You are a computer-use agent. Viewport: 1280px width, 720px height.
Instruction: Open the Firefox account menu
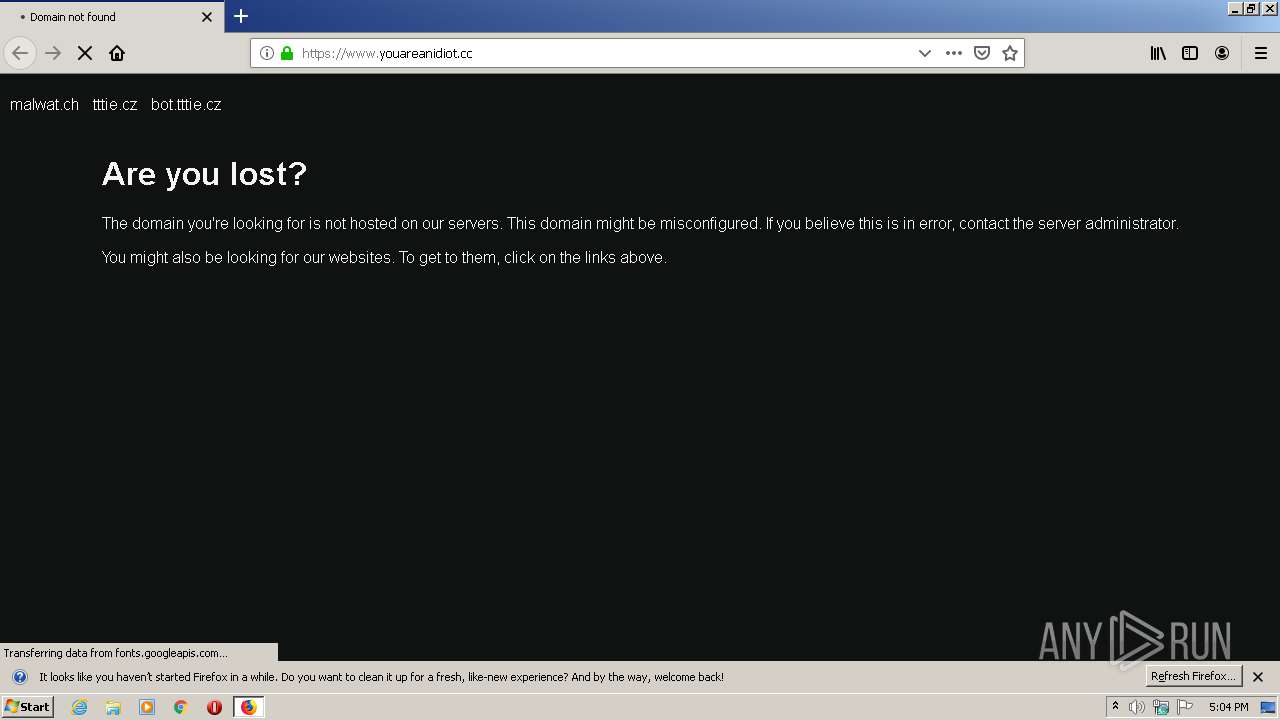tap(1222, 53)
